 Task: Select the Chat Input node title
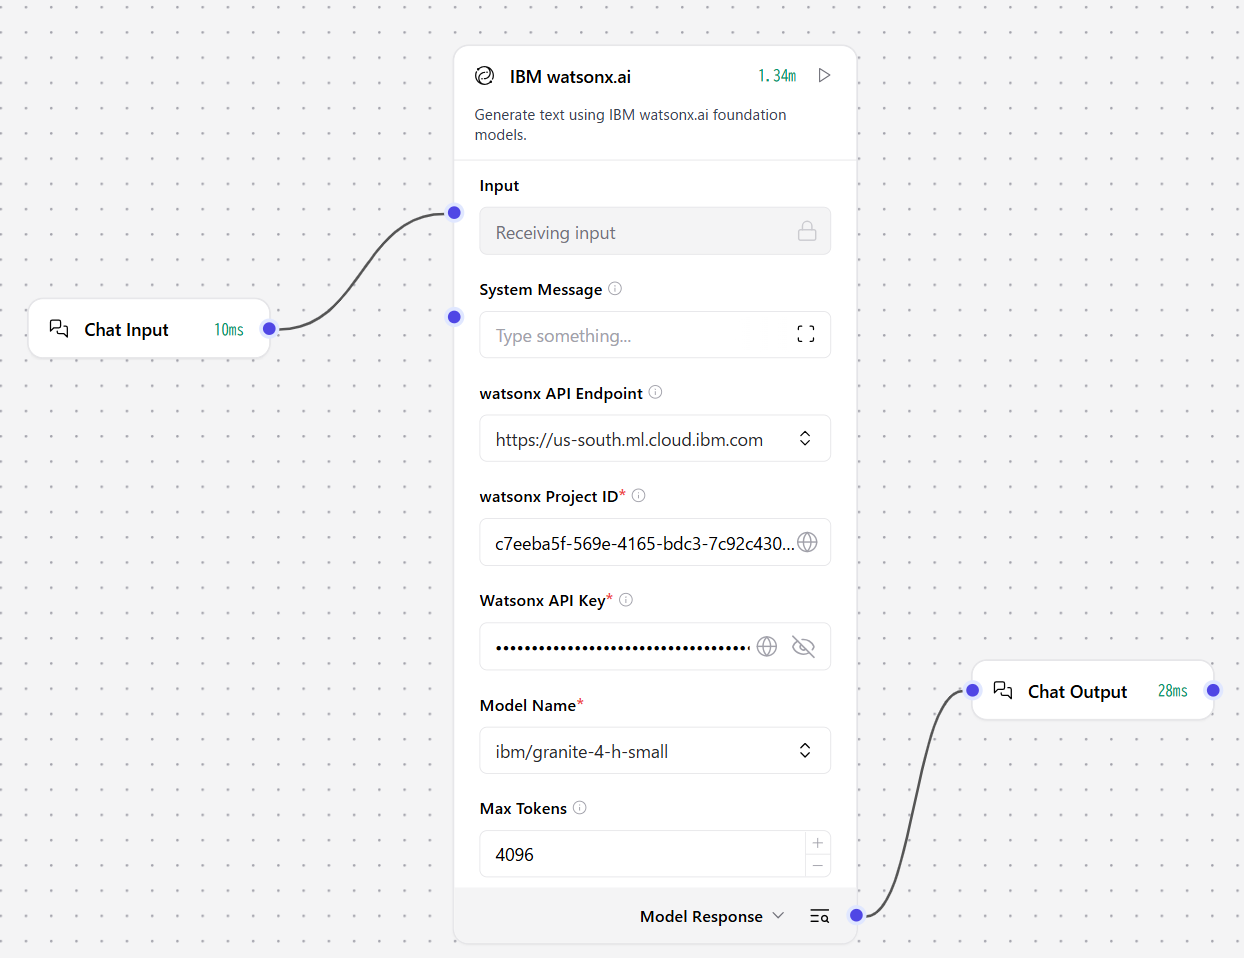pyautogui.click(x=126, y=330)
